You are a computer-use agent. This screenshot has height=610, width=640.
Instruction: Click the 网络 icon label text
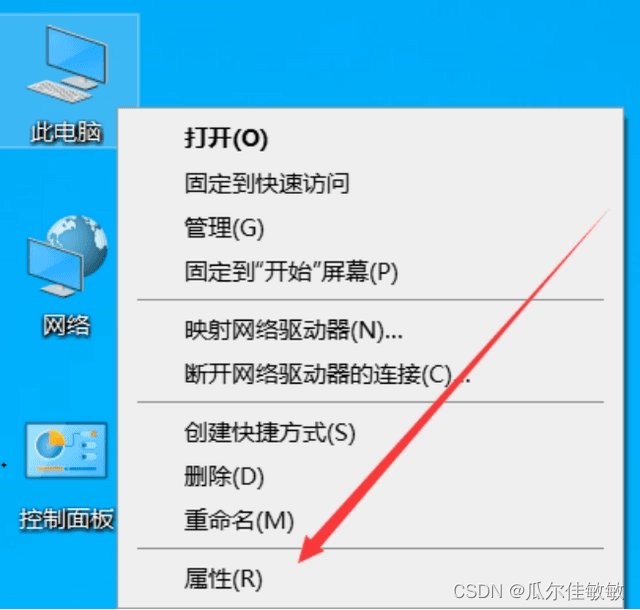[x=67, y=326]
